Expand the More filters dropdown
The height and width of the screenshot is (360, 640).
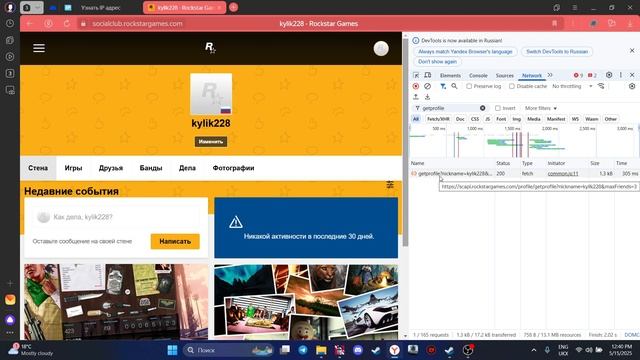tap(540, 108)
